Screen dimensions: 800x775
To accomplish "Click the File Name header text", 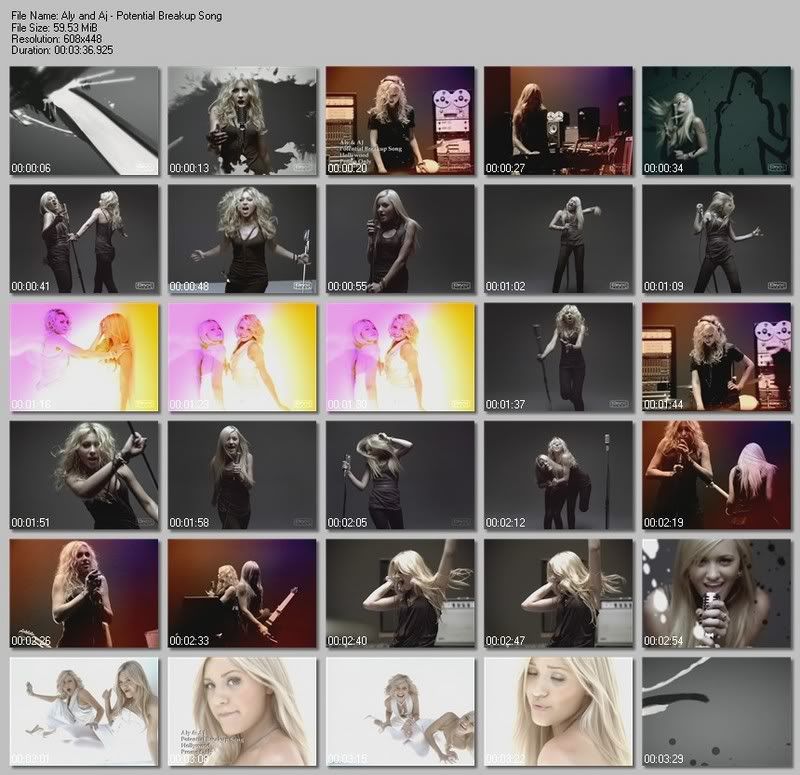I will click(116, 16).
